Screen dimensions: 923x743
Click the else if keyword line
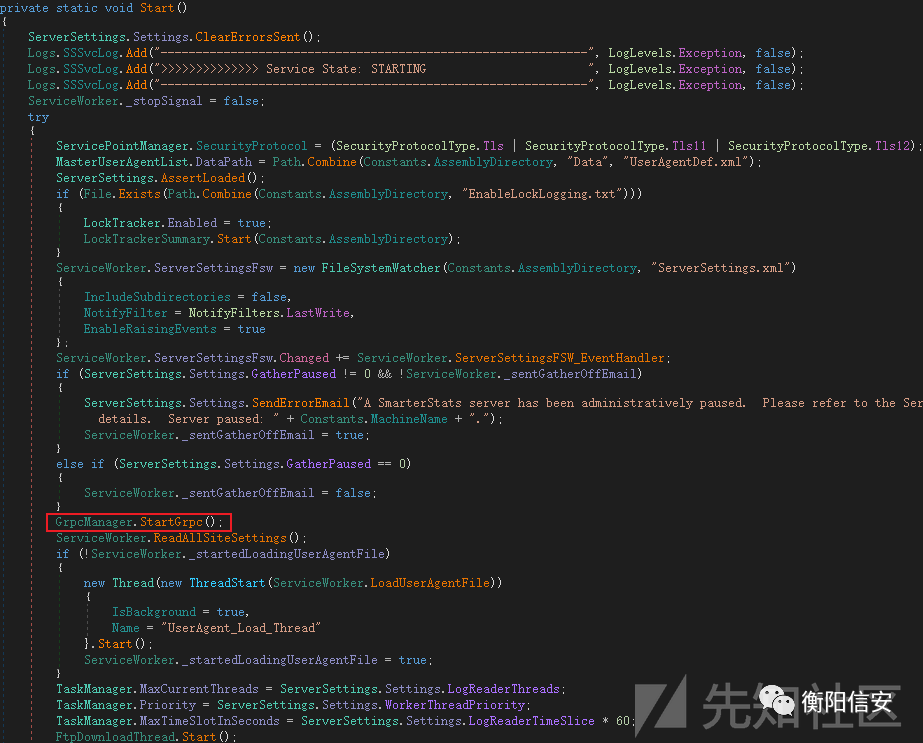click(233, 463)
